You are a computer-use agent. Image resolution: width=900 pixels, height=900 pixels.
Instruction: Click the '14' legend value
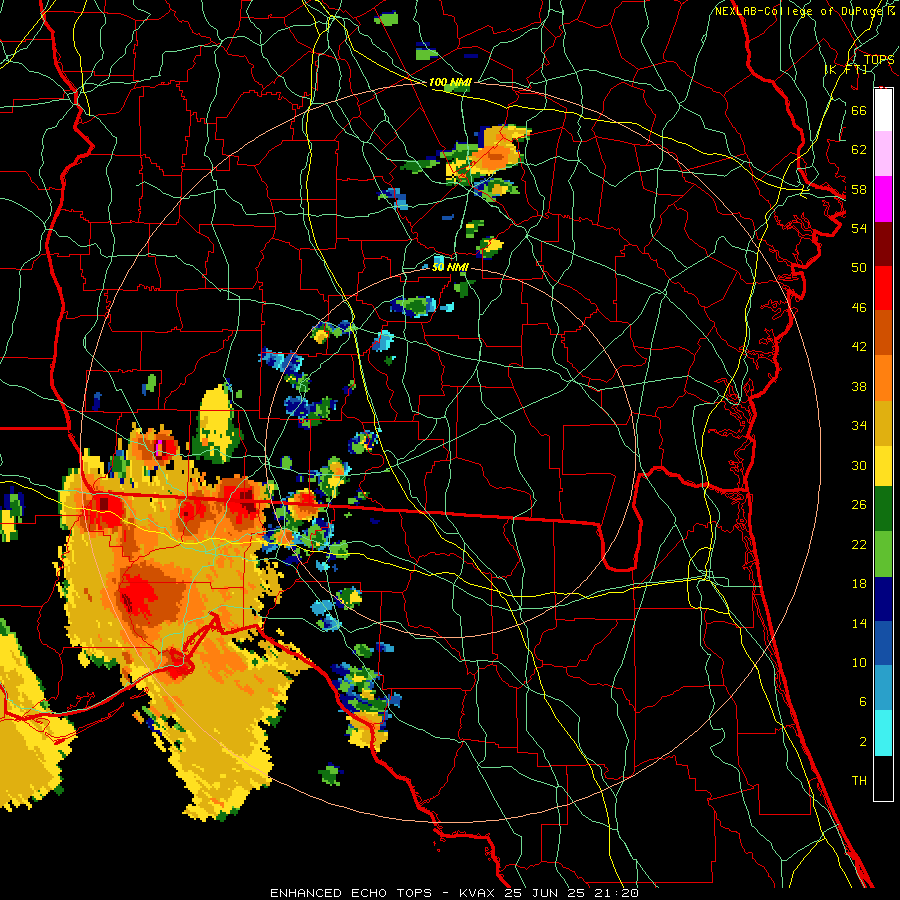[859, 623]
